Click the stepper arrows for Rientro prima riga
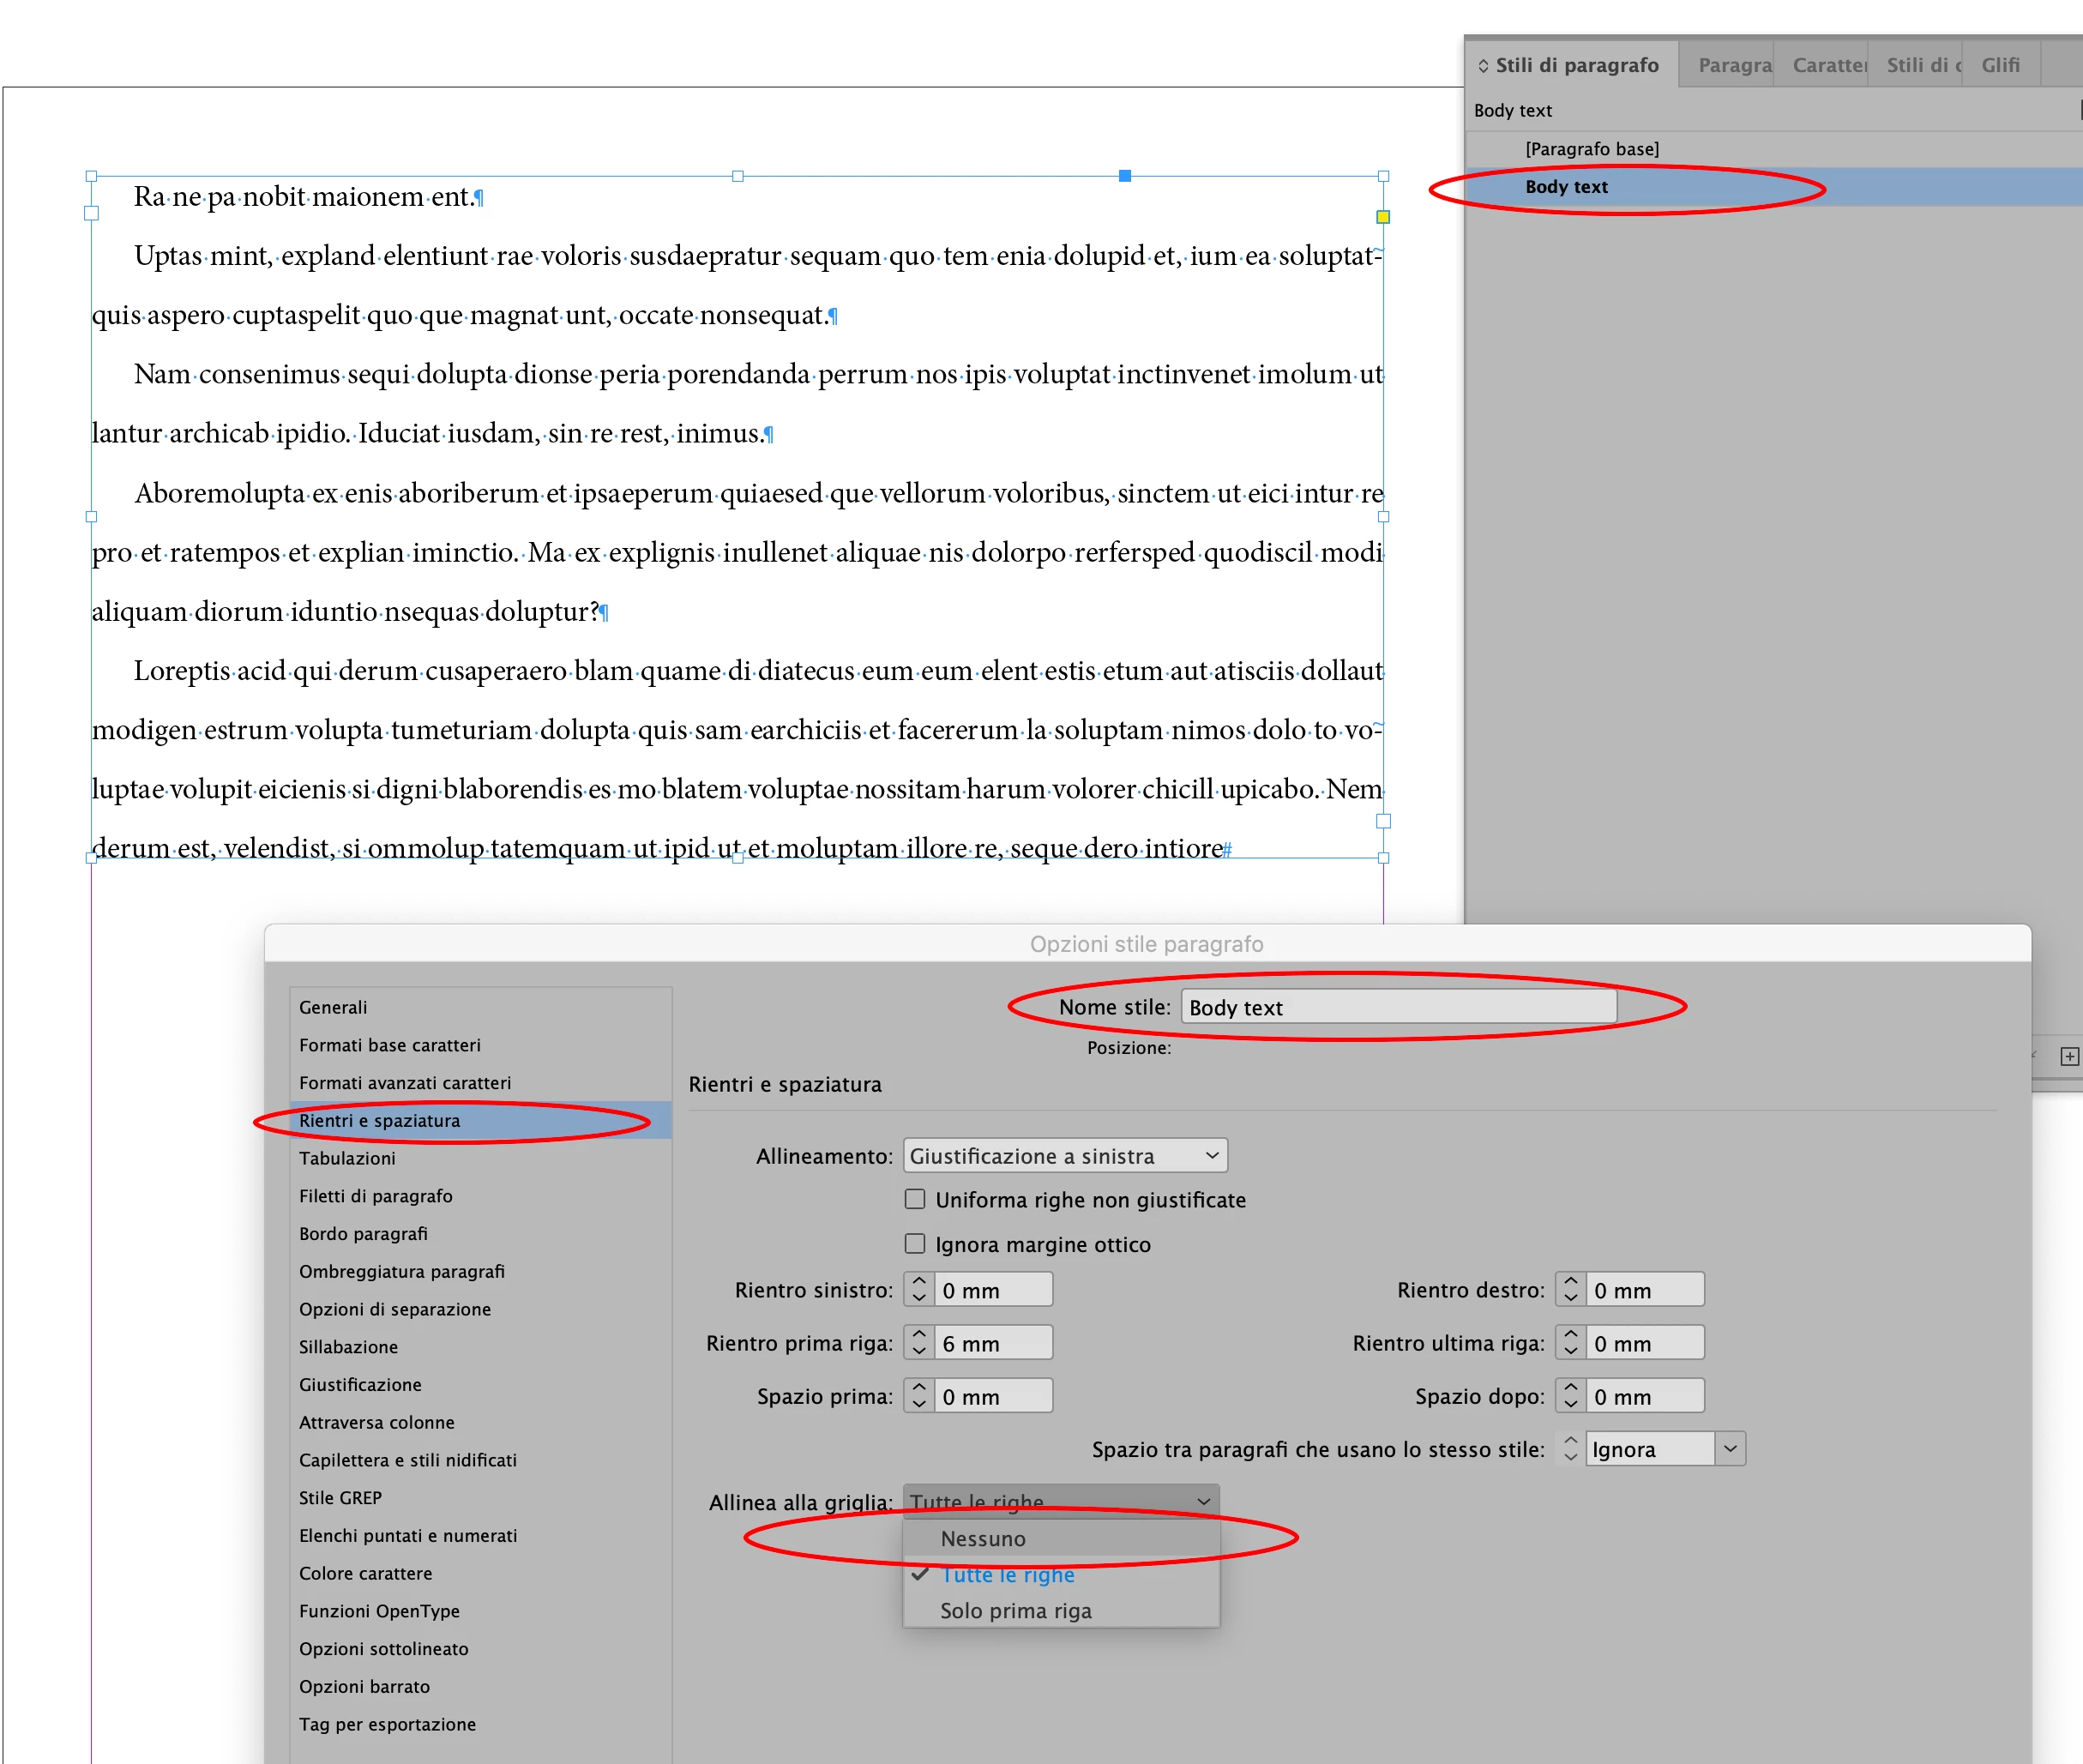Screen dimensions: 2083x1764 (919, 1343)
